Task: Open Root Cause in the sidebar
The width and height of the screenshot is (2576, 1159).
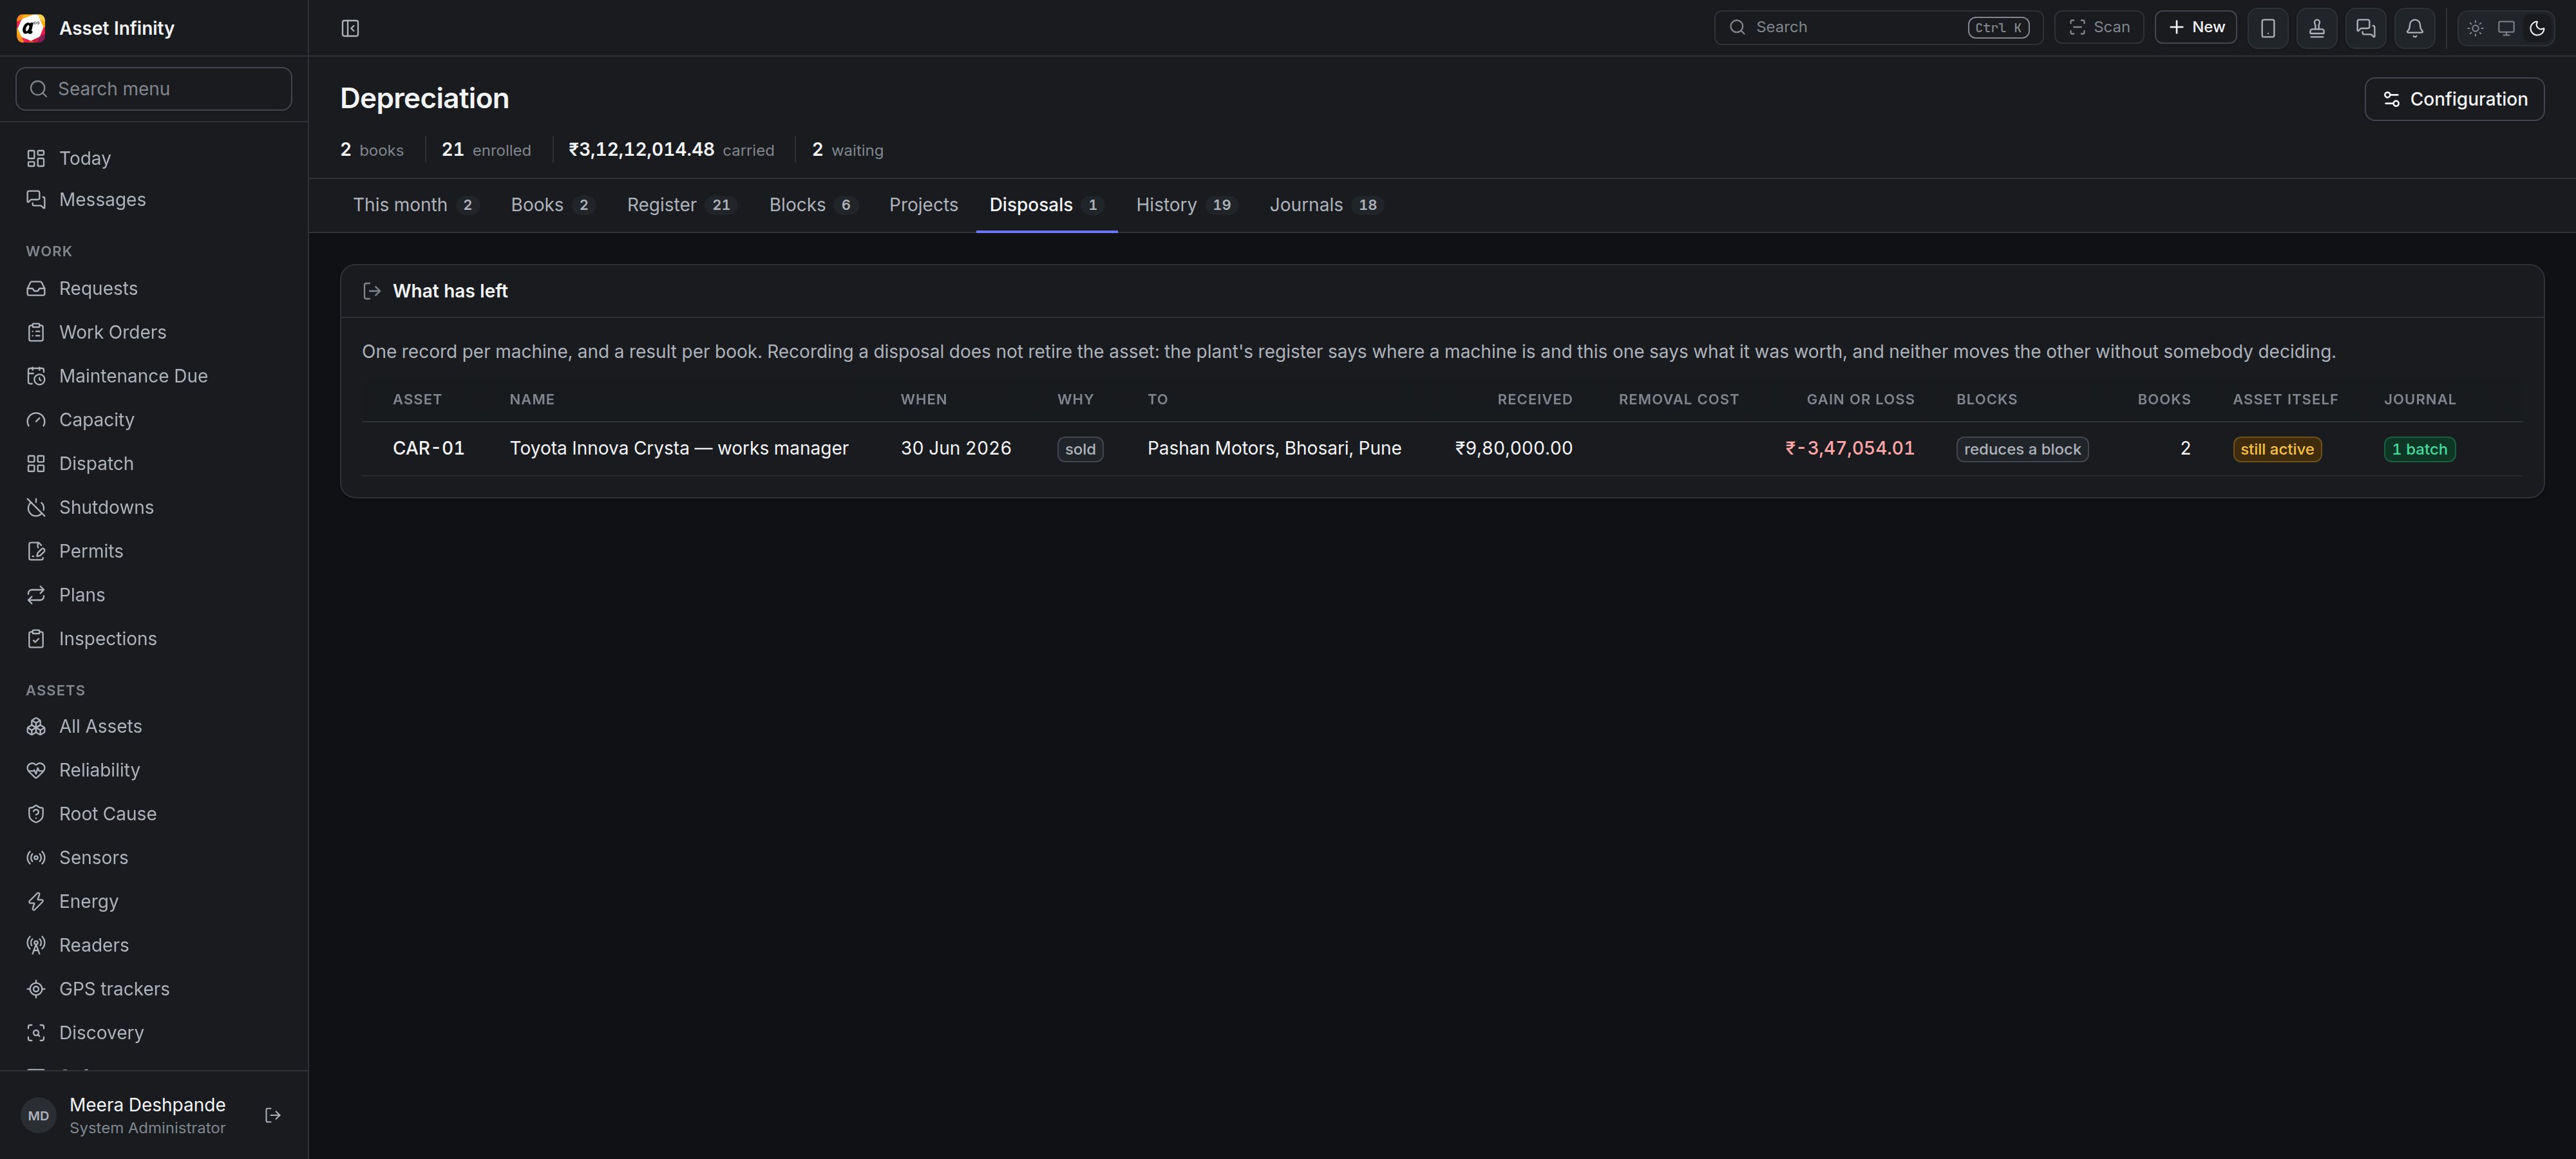Action: 154,814
